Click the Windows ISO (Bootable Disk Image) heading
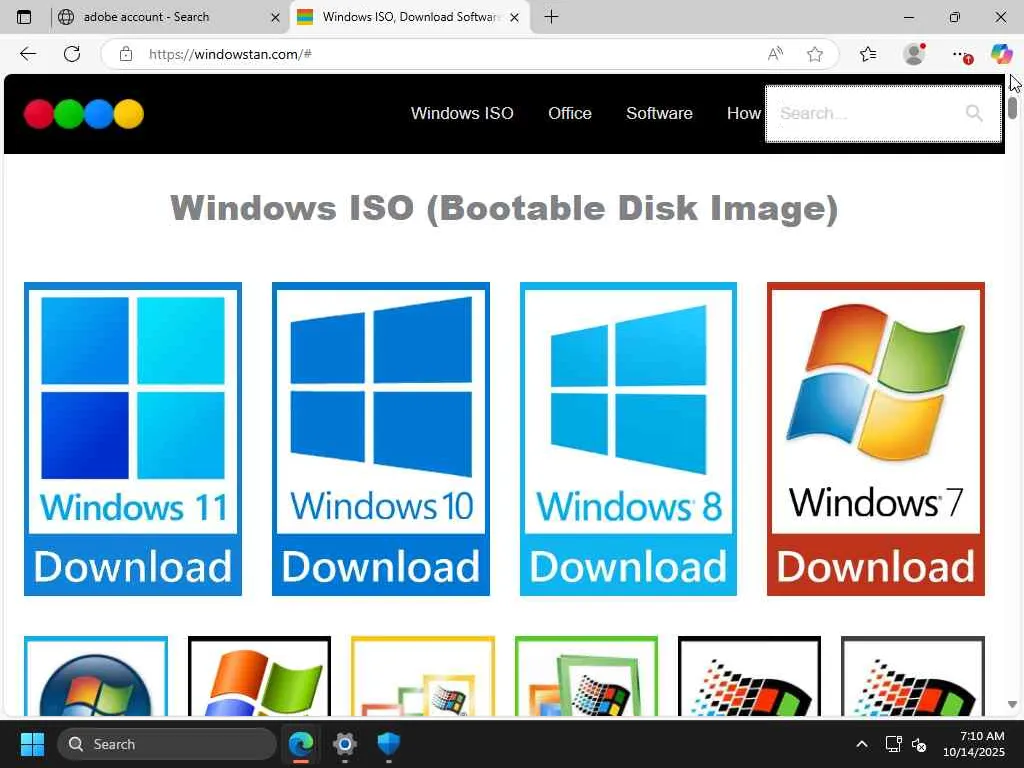This screenshot has height=768, width=1024. (504, 208)
